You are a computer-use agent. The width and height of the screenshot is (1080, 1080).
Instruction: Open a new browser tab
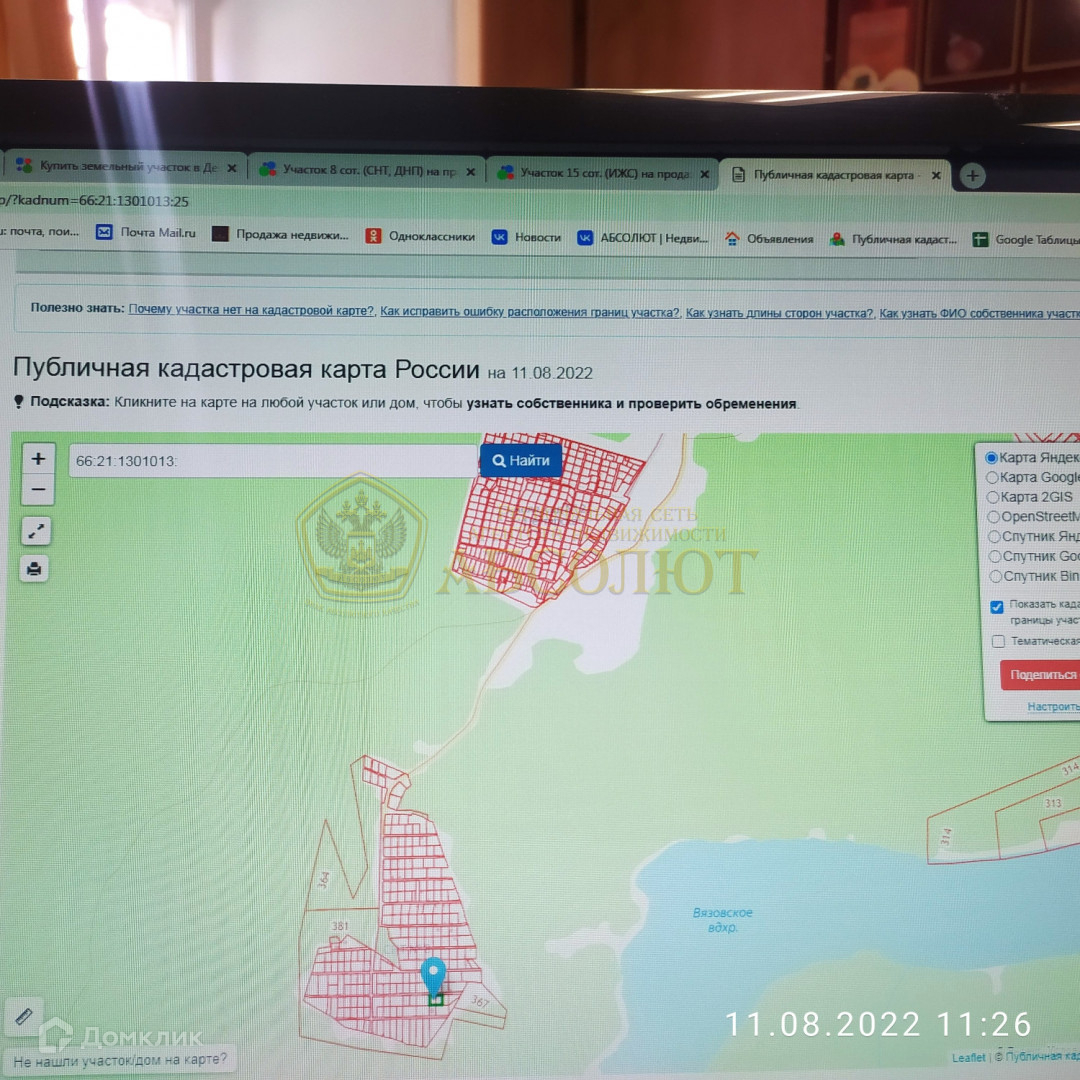point(973,176)
